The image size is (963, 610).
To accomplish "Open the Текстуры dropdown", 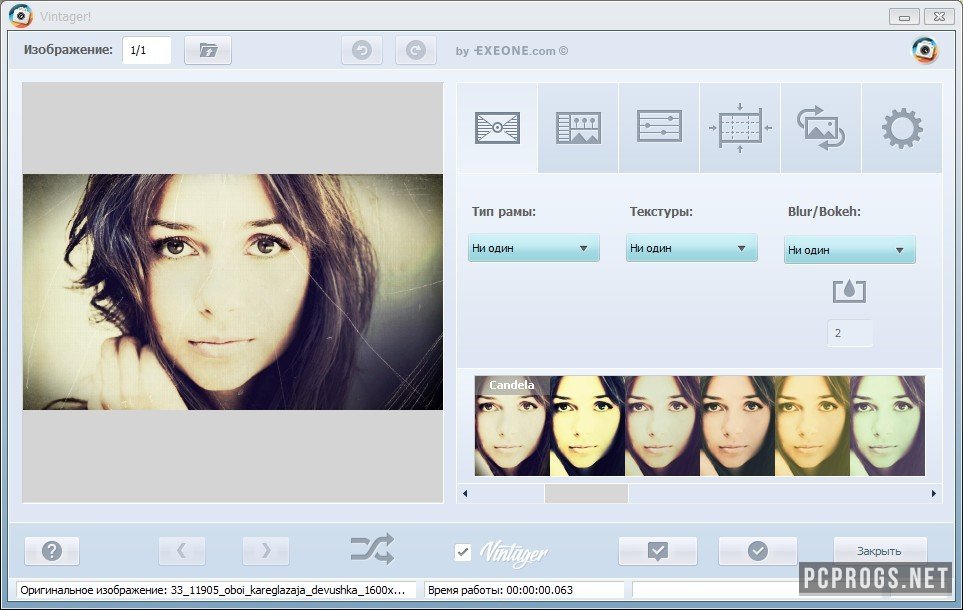I will [x=692, y=248].
